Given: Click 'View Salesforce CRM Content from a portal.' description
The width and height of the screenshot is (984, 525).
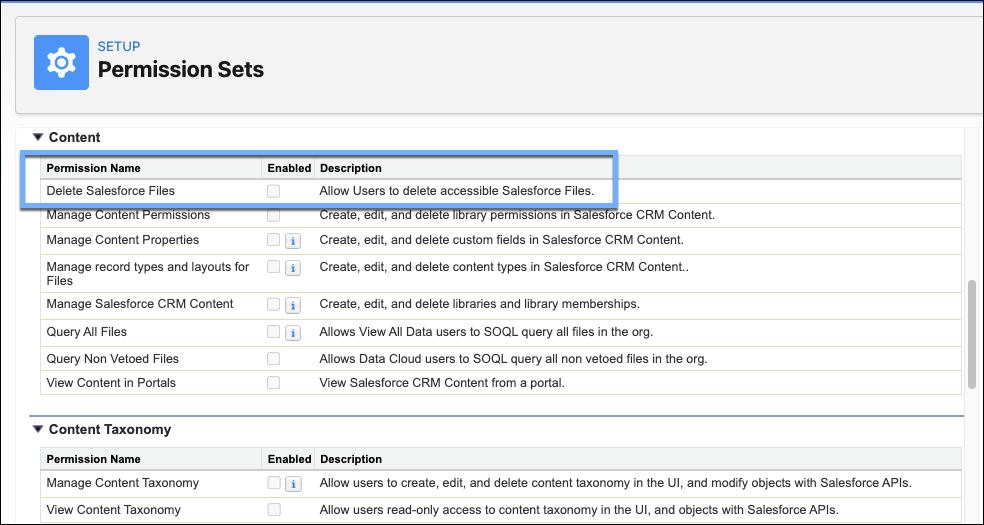Looking at the screenshot, I should click(442, 383).
